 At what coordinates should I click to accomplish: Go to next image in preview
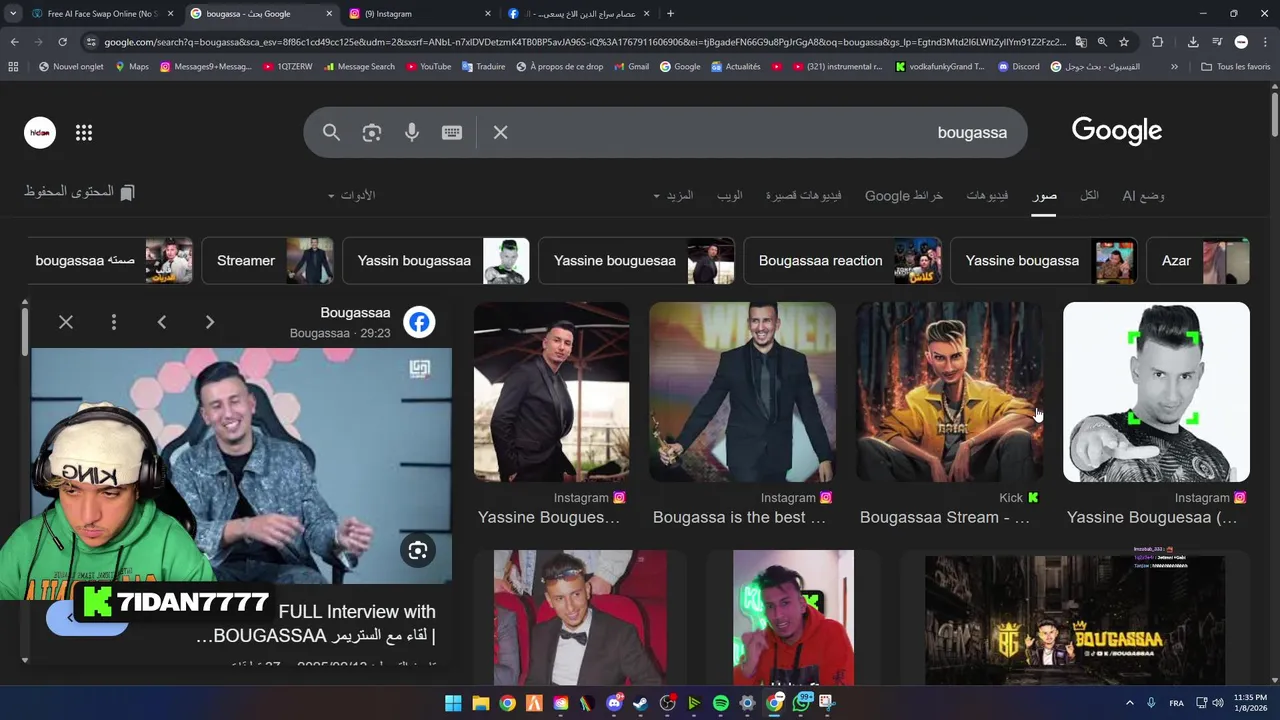tap(210, 322)
